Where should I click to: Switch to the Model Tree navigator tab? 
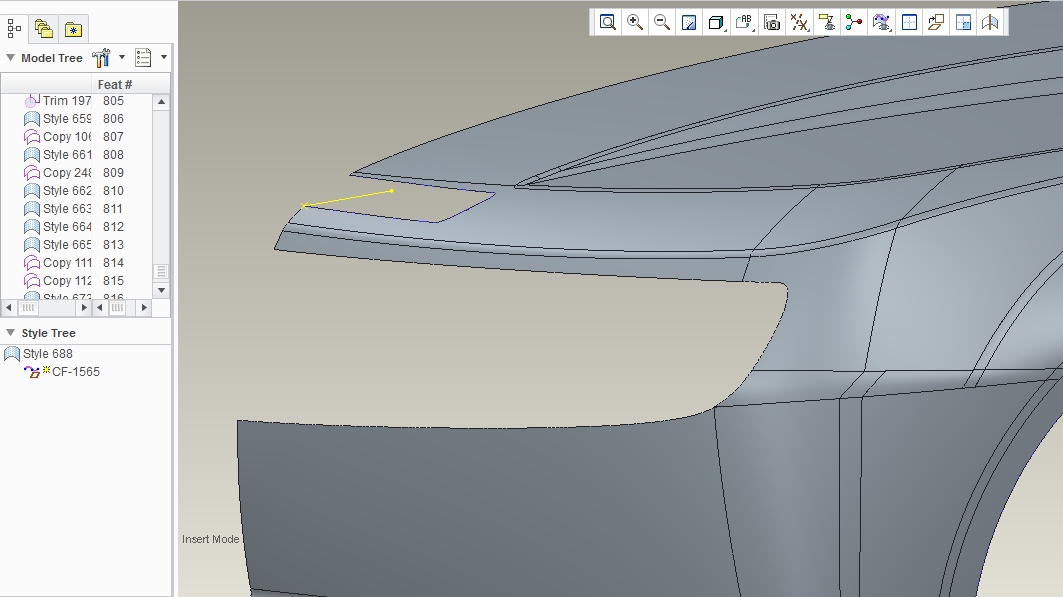[14, 28]
